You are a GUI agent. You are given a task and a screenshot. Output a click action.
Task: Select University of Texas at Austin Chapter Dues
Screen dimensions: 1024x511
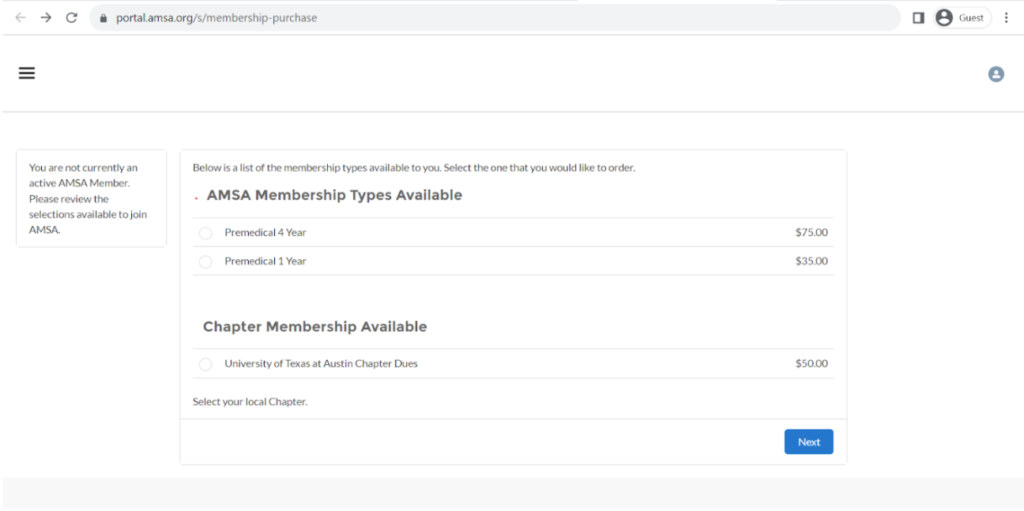(x=205, y=364)
